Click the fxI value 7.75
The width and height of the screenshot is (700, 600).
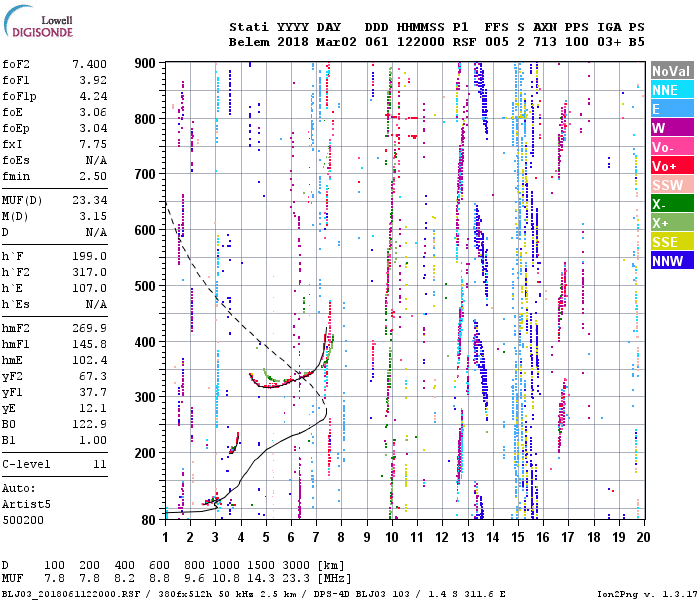[x=93, y=145]
